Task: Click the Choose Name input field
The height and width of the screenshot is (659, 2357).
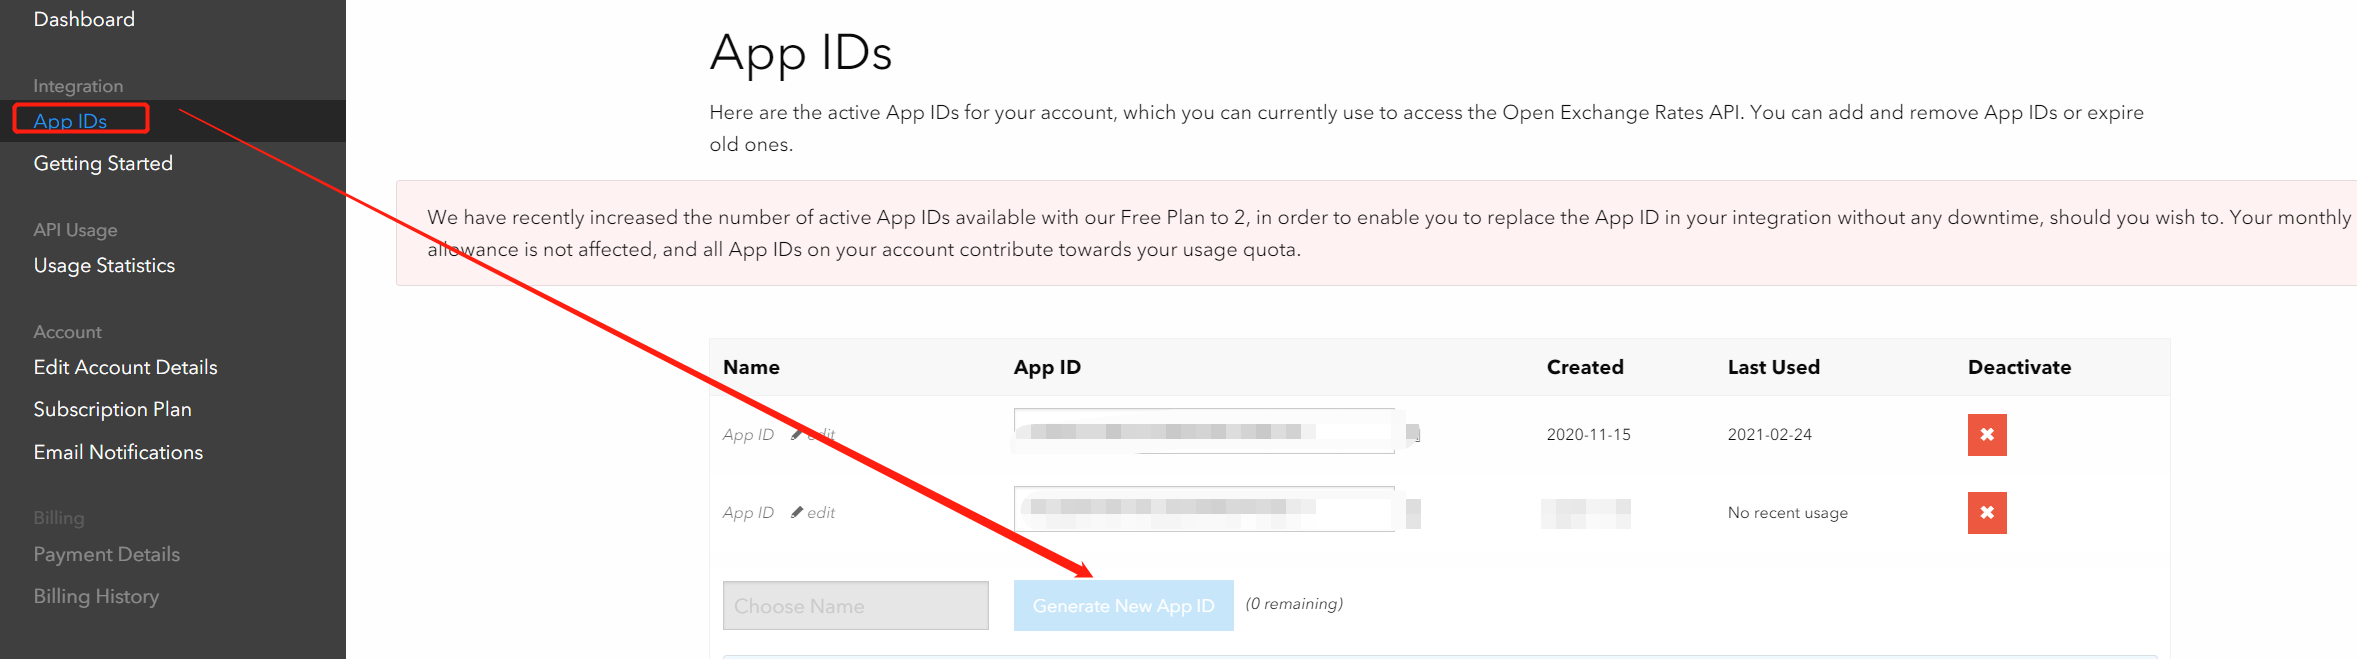Action: coord(855,606)
